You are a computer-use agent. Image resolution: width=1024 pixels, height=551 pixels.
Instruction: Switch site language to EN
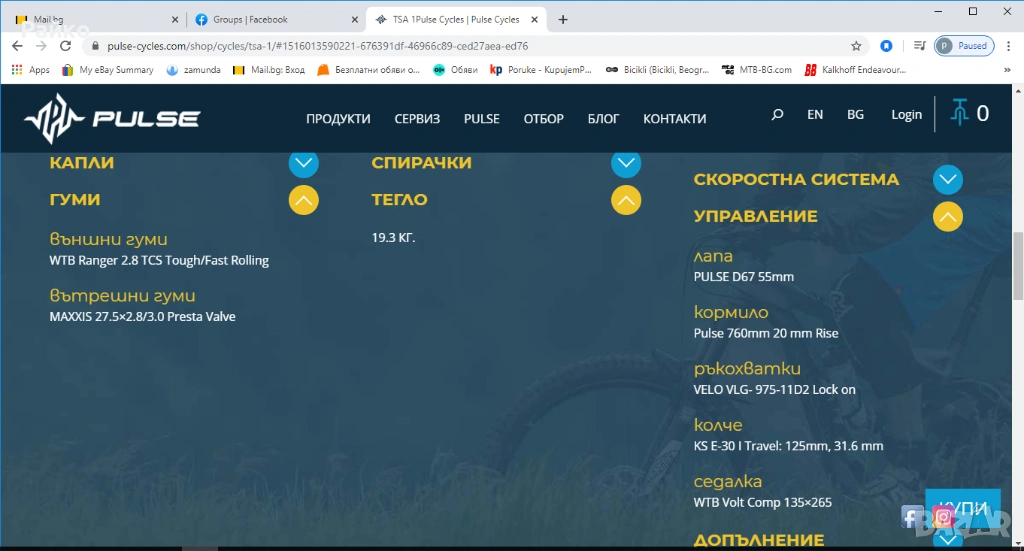point(815,114)
